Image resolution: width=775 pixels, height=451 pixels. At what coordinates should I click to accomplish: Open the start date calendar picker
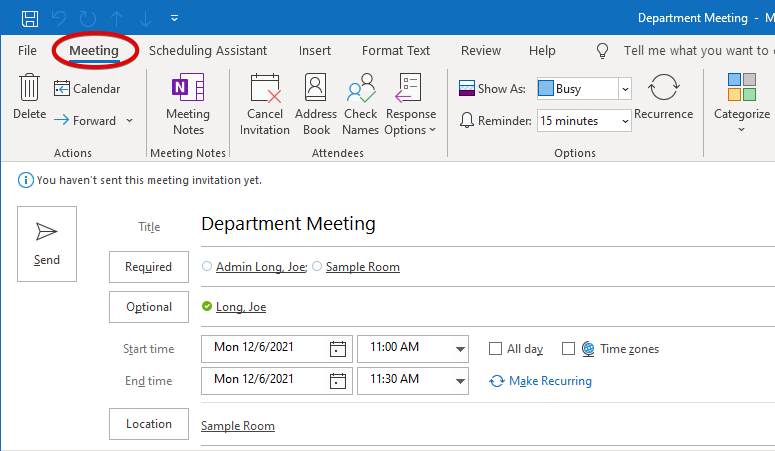tap(338, 349)
